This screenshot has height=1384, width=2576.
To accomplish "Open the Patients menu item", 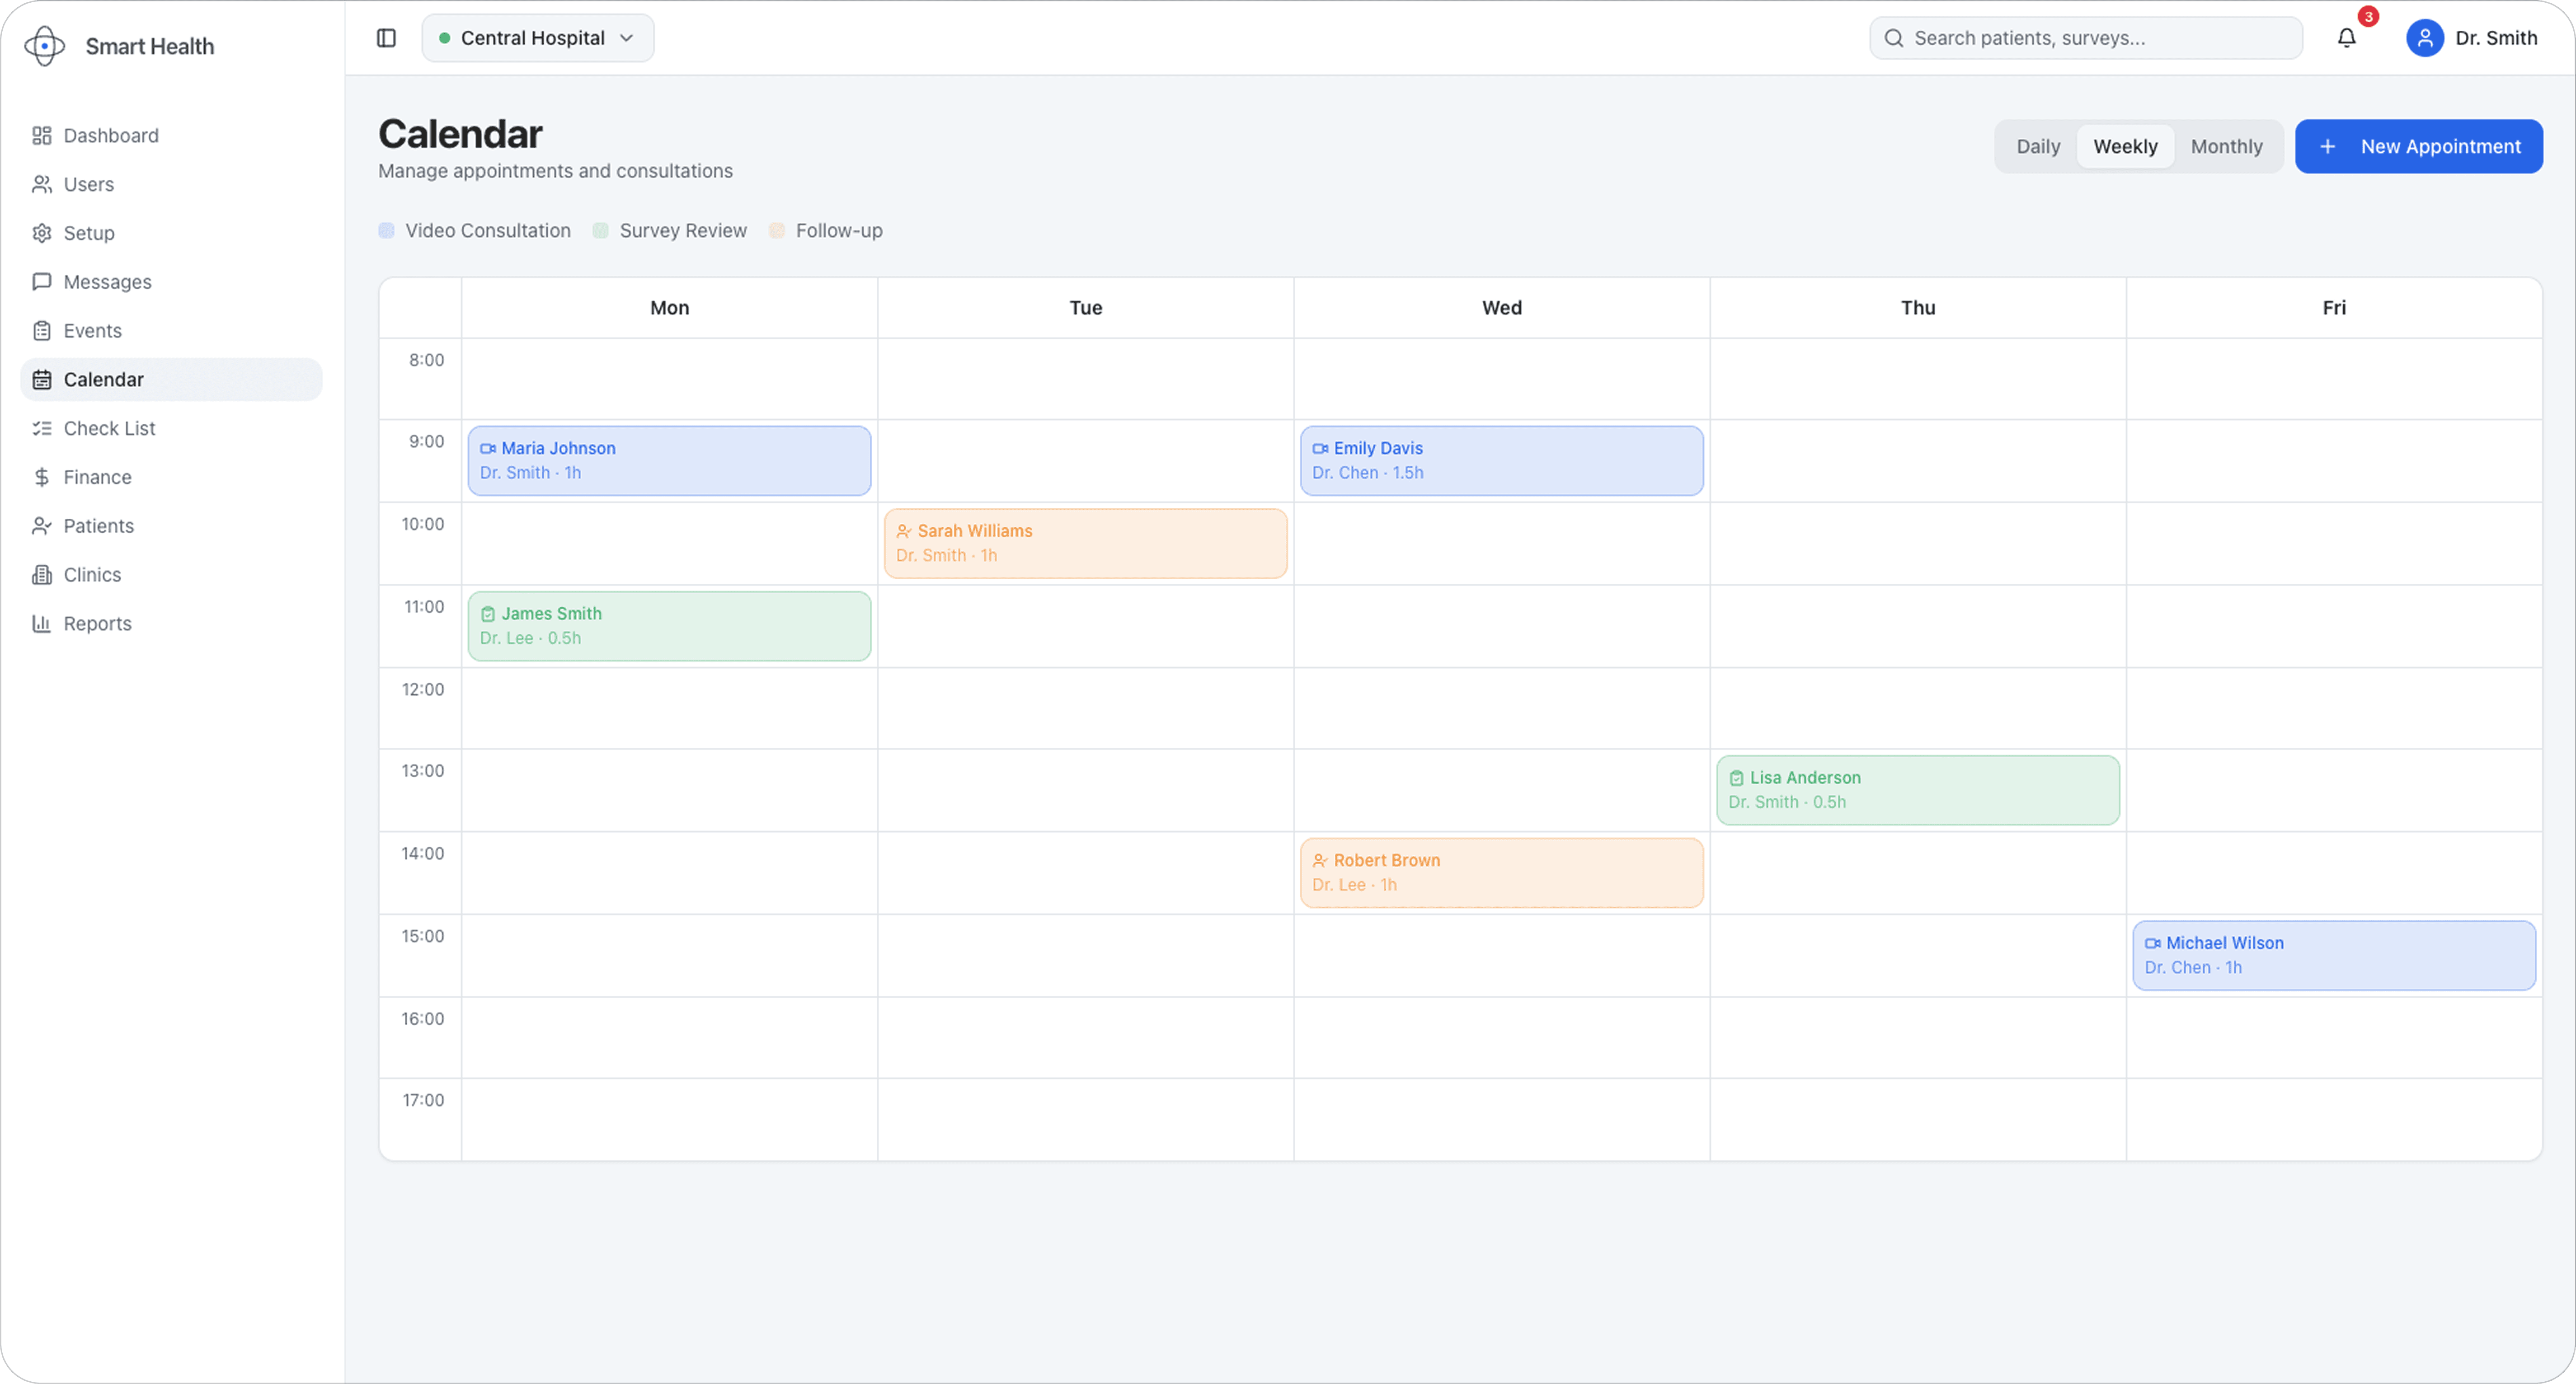I will [x=98, y=526].
